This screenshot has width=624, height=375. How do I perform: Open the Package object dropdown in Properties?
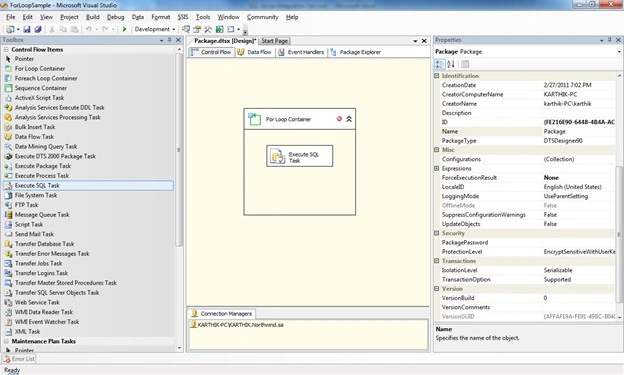click(x=619, y=52)
